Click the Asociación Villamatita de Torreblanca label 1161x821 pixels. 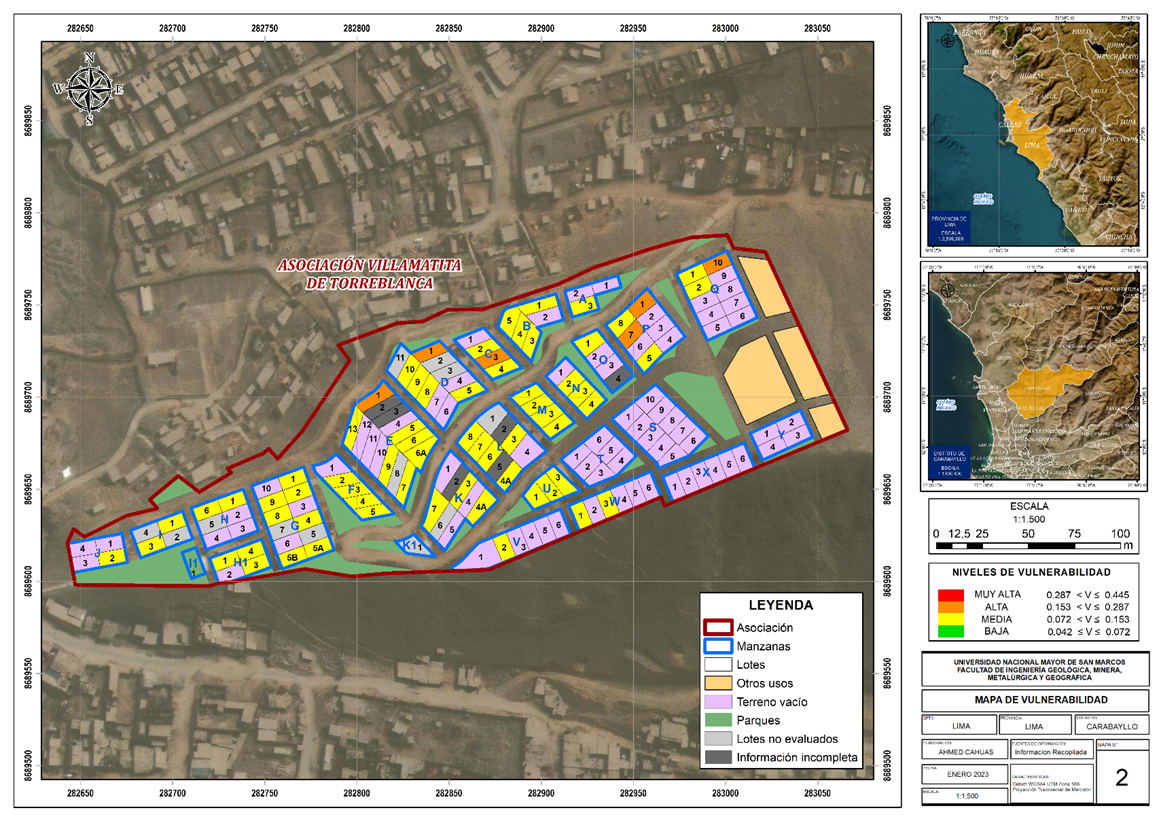click(369, 275)
